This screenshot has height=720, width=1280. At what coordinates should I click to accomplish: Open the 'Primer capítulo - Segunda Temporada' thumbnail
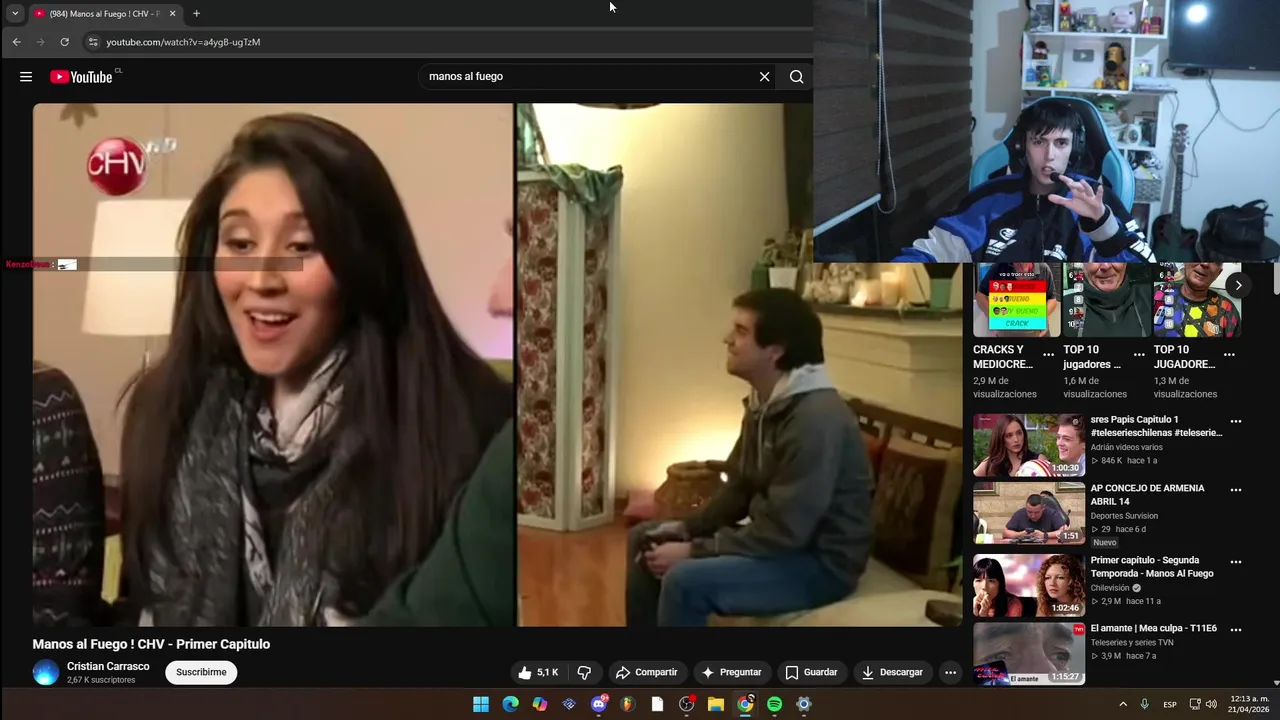click(x=1029, y=585)
